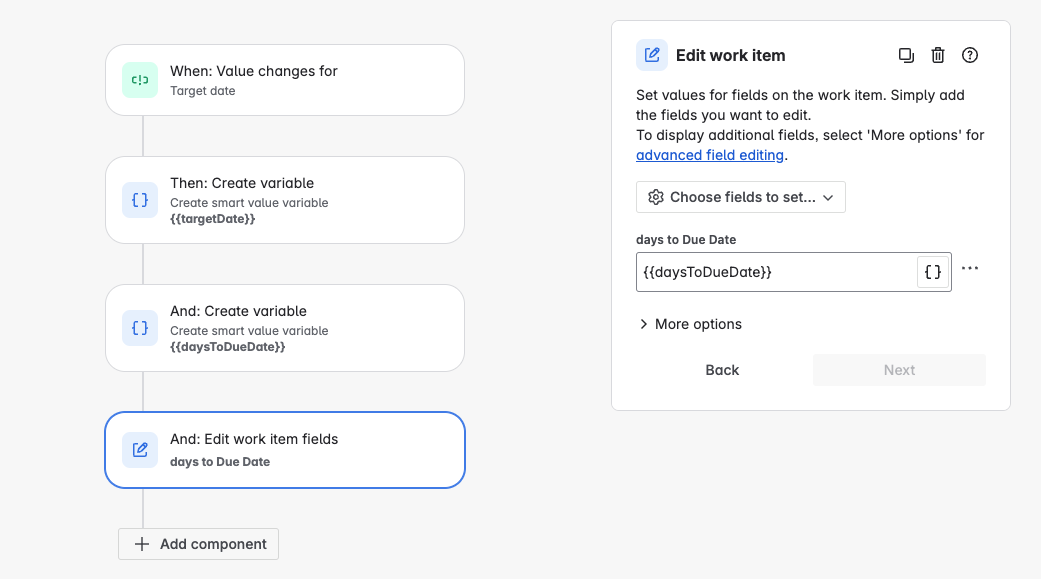
Task: Open the Choose fields to set dropdown
Action: tap(740, 197)
